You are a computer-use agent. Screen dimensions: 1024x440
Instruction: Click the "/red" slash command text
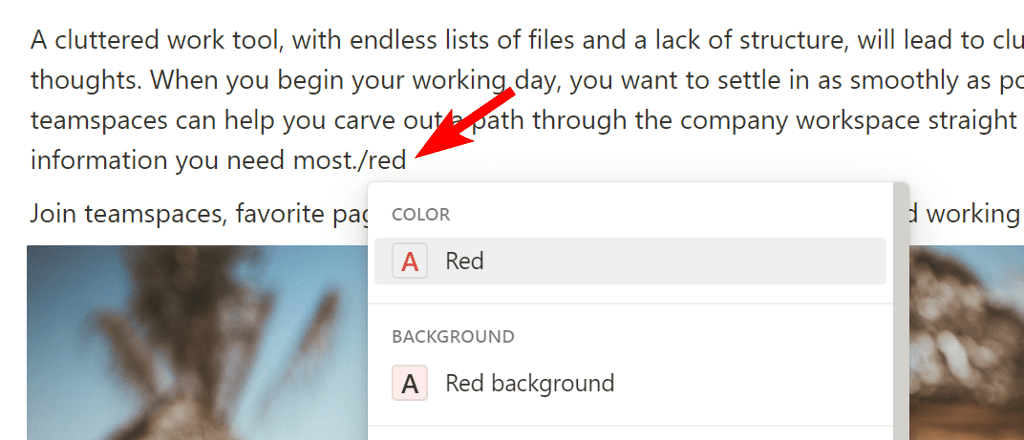[x=386, y=160]
